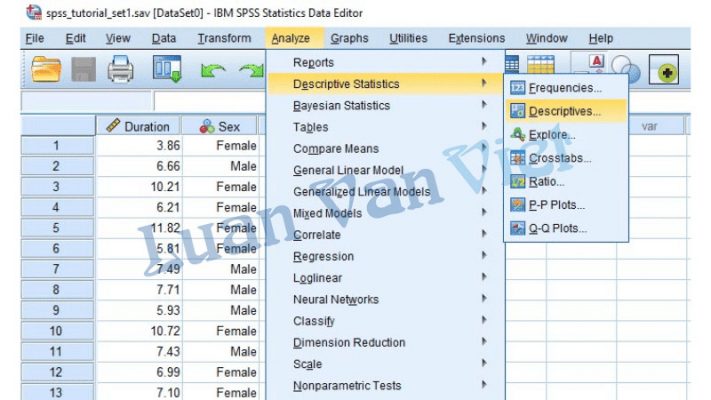The image size is (711, 400).
Task: Expand the Scale submenu
Action: pyautogui.click(x=385, y=364)
